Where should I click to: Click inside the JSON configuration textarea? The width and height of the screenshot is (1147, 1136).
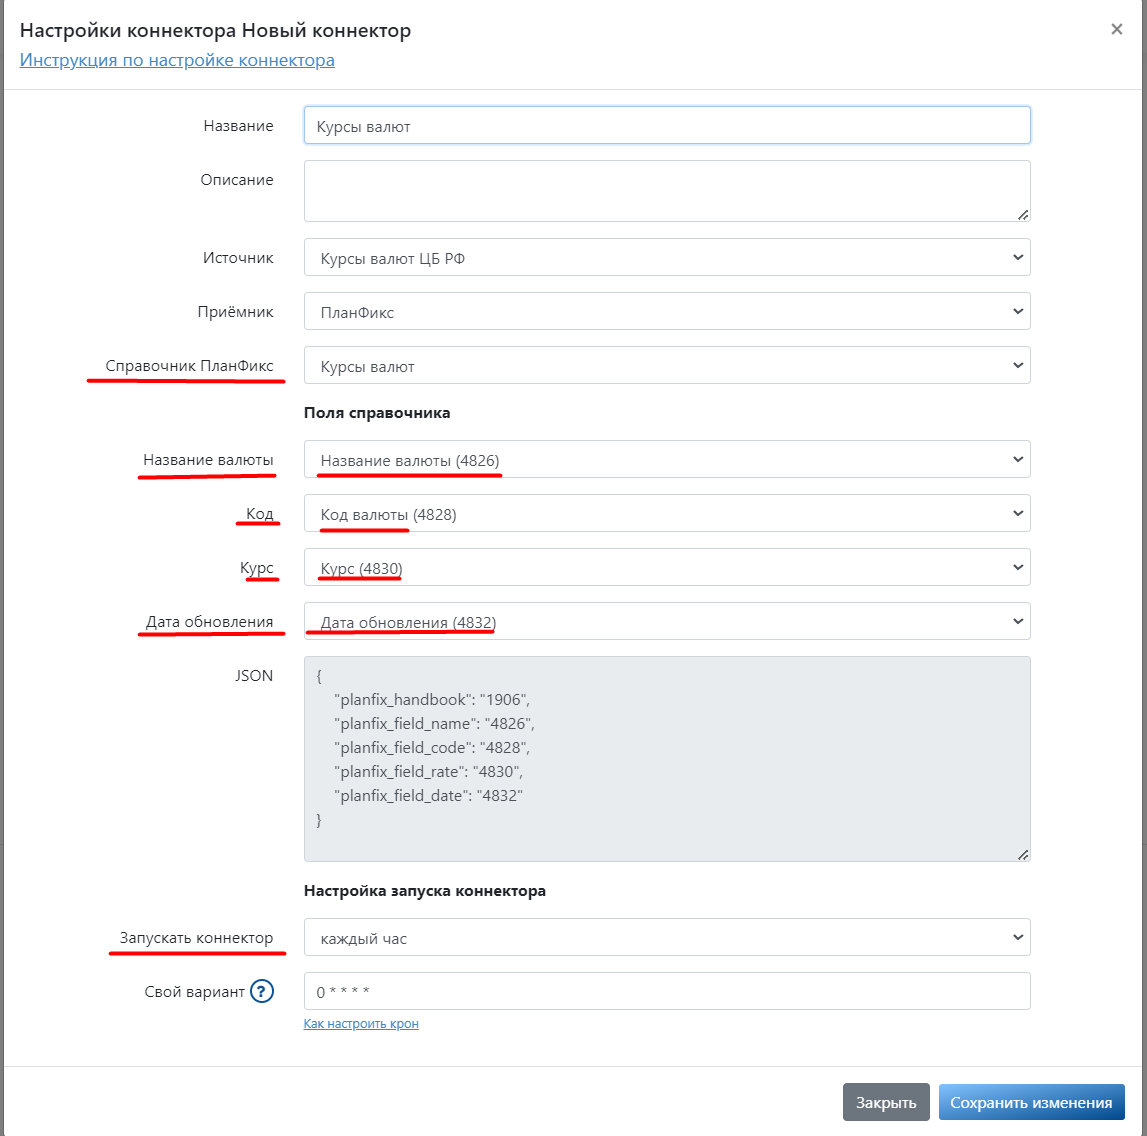point(667,759)
